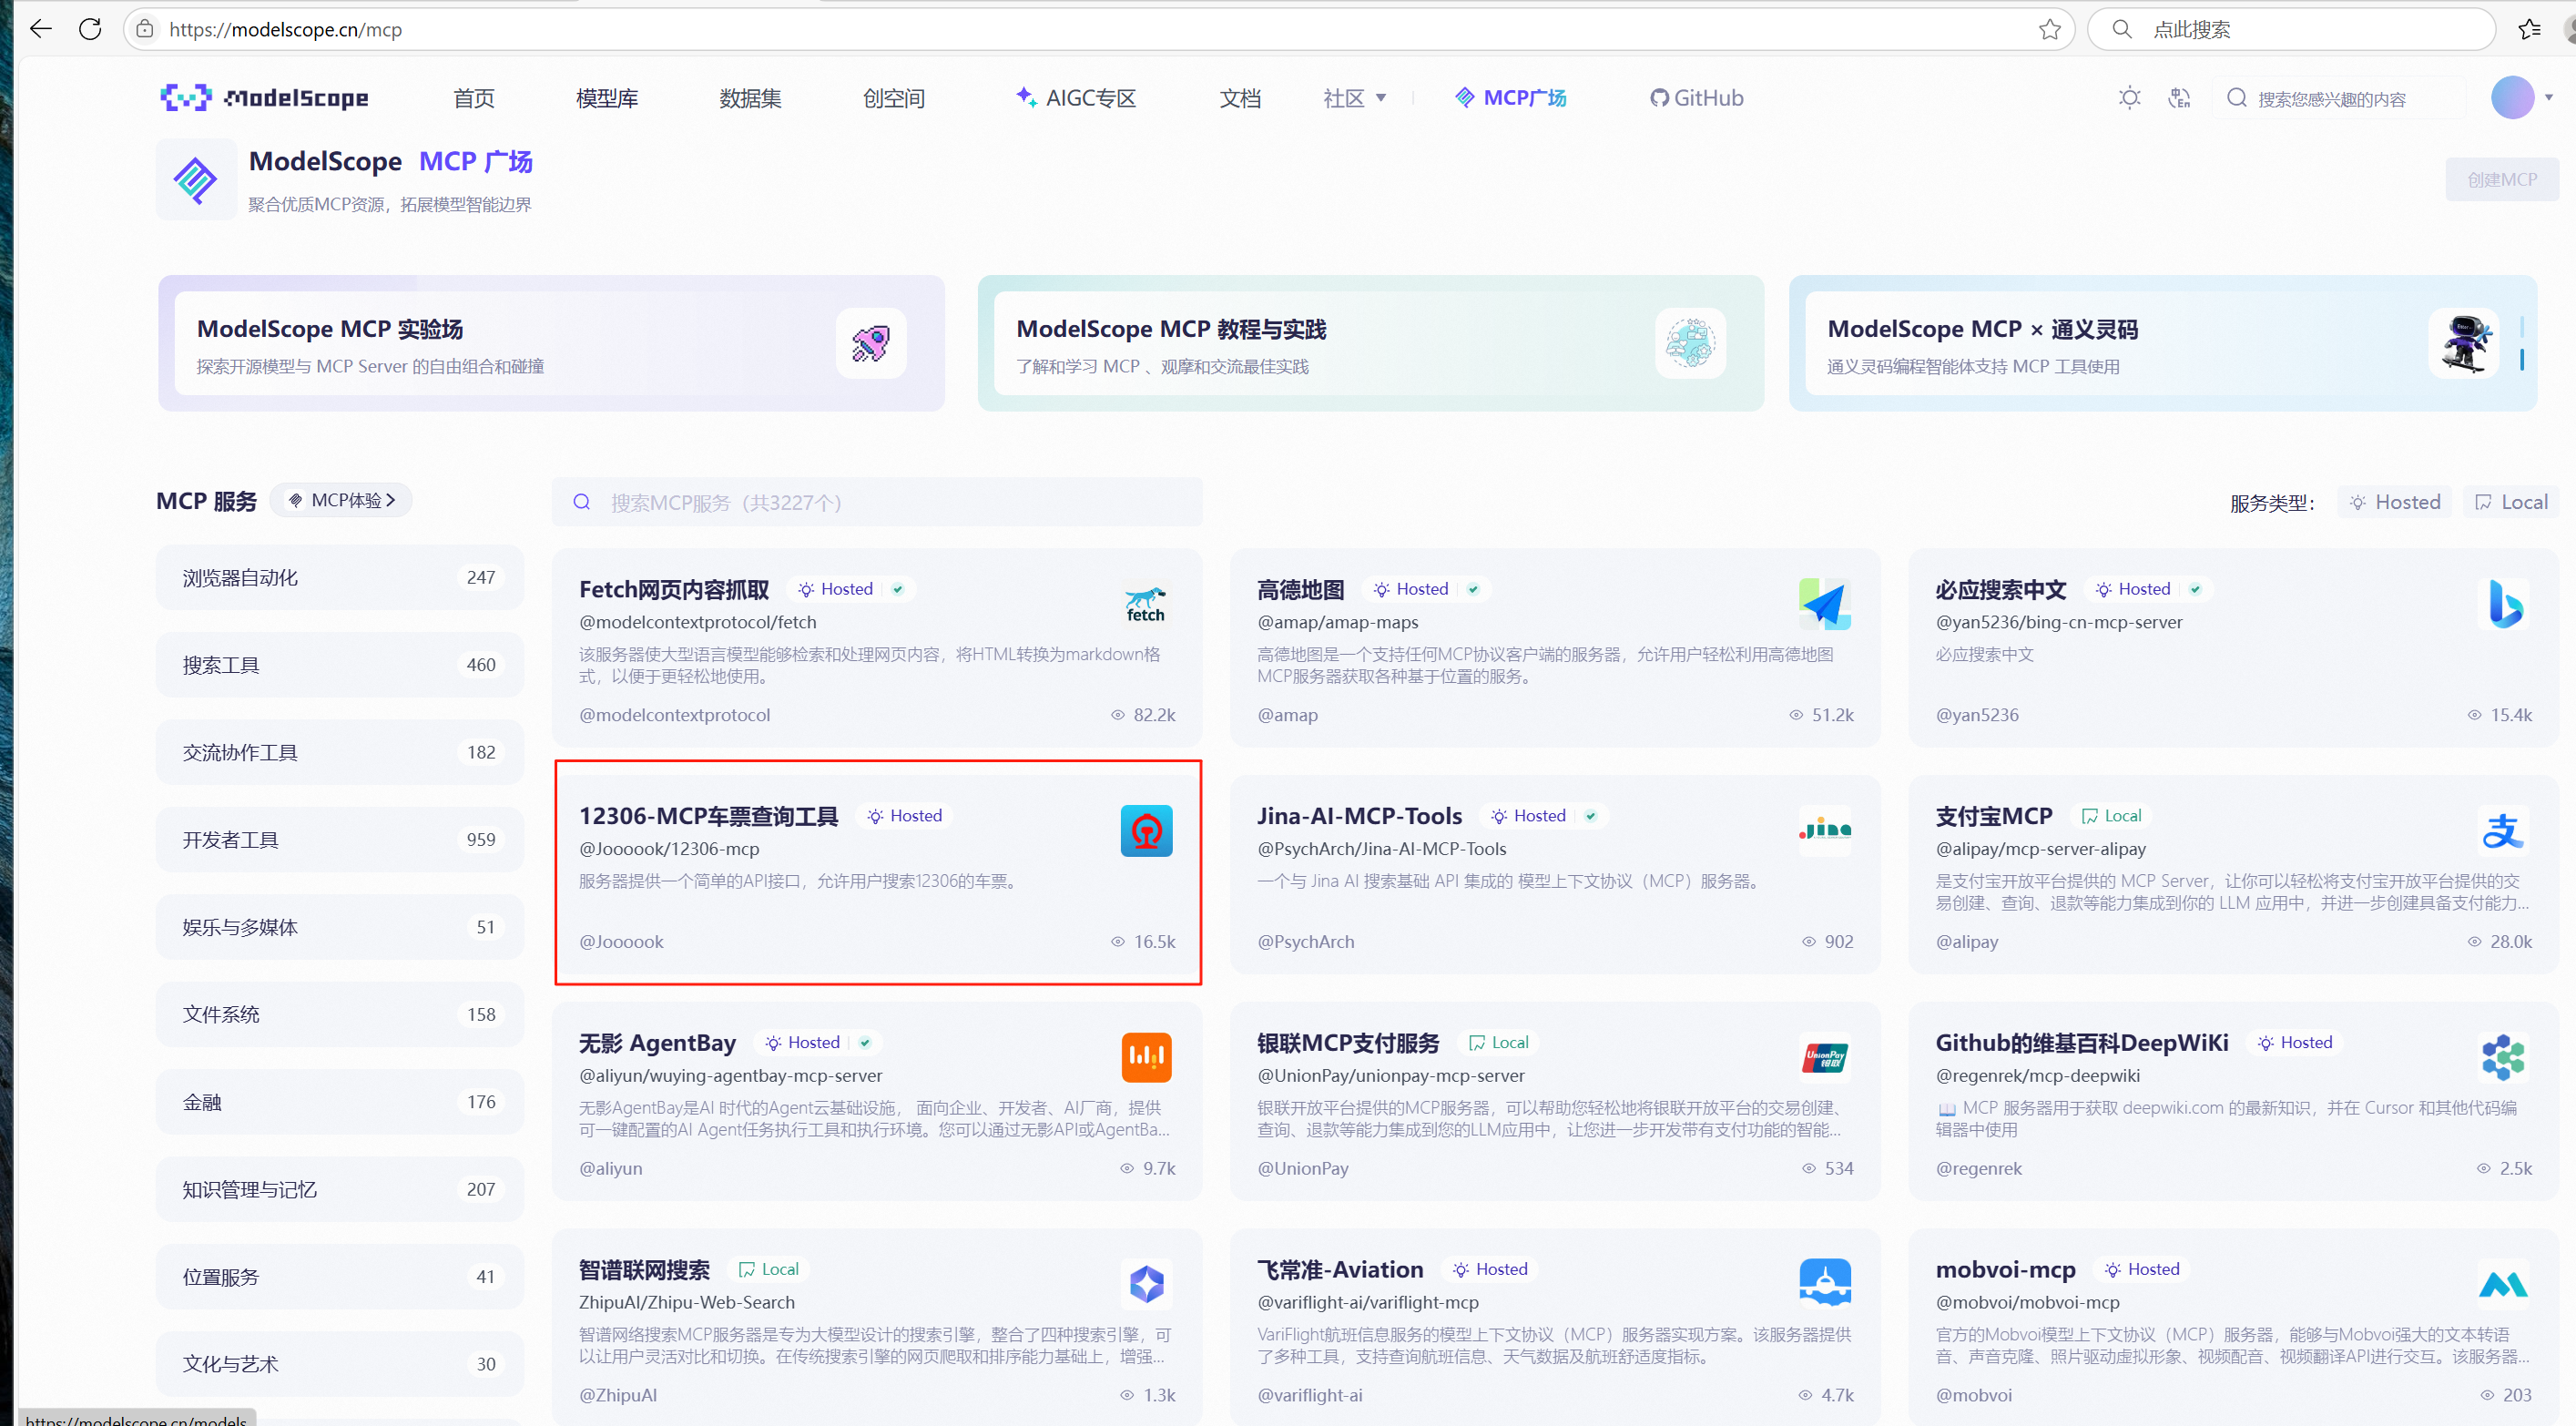Click the 智谱联网搜索 logo icon
This screenshot has width=2576, height=1426.
tap(1146, 1284)
